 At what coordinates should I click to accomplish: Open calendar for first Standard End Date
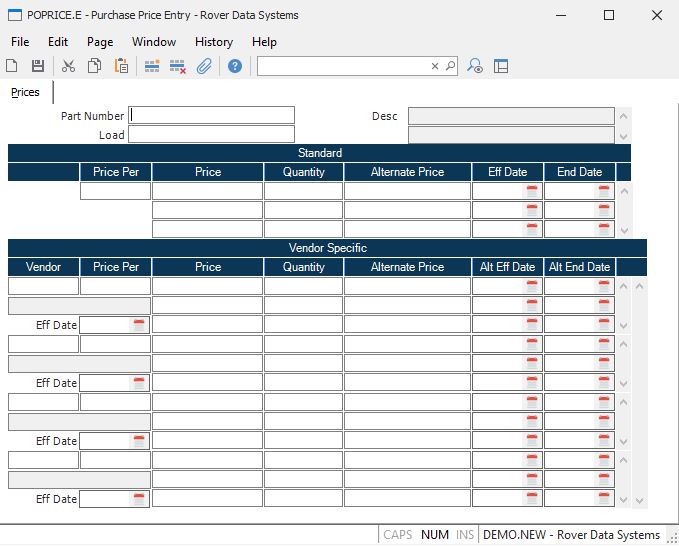604,191
